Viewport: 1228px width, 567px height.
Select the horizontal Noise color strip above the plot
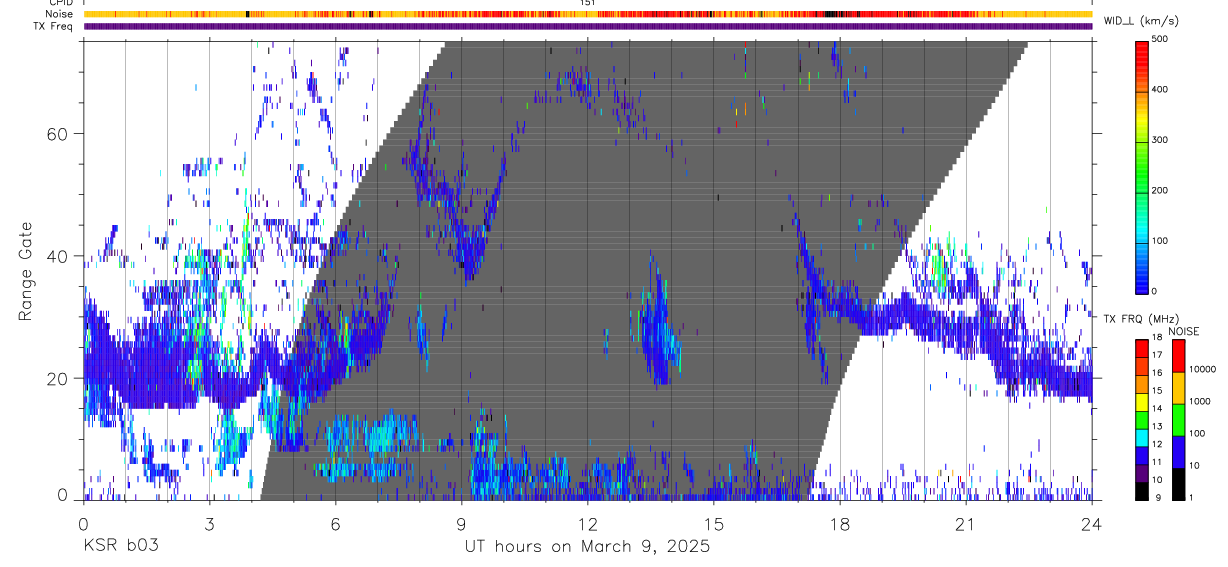coord(588,14)
